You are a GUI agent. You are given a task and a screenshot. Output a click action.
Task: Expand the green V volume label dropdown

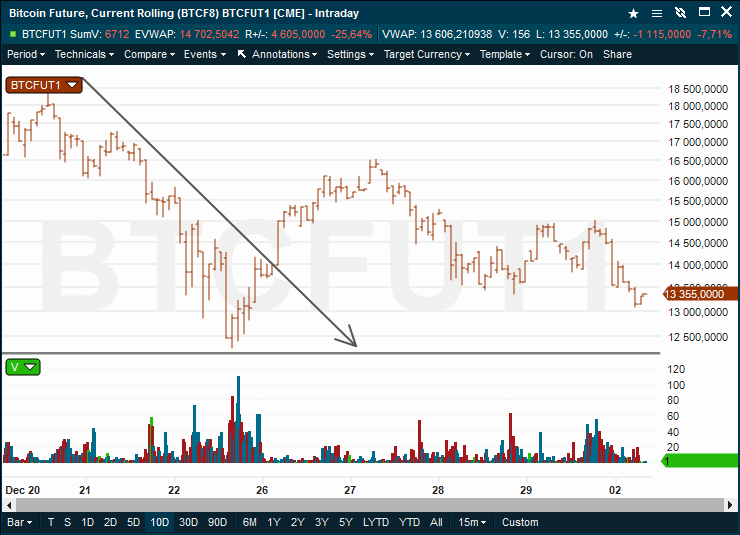point(23,367)
